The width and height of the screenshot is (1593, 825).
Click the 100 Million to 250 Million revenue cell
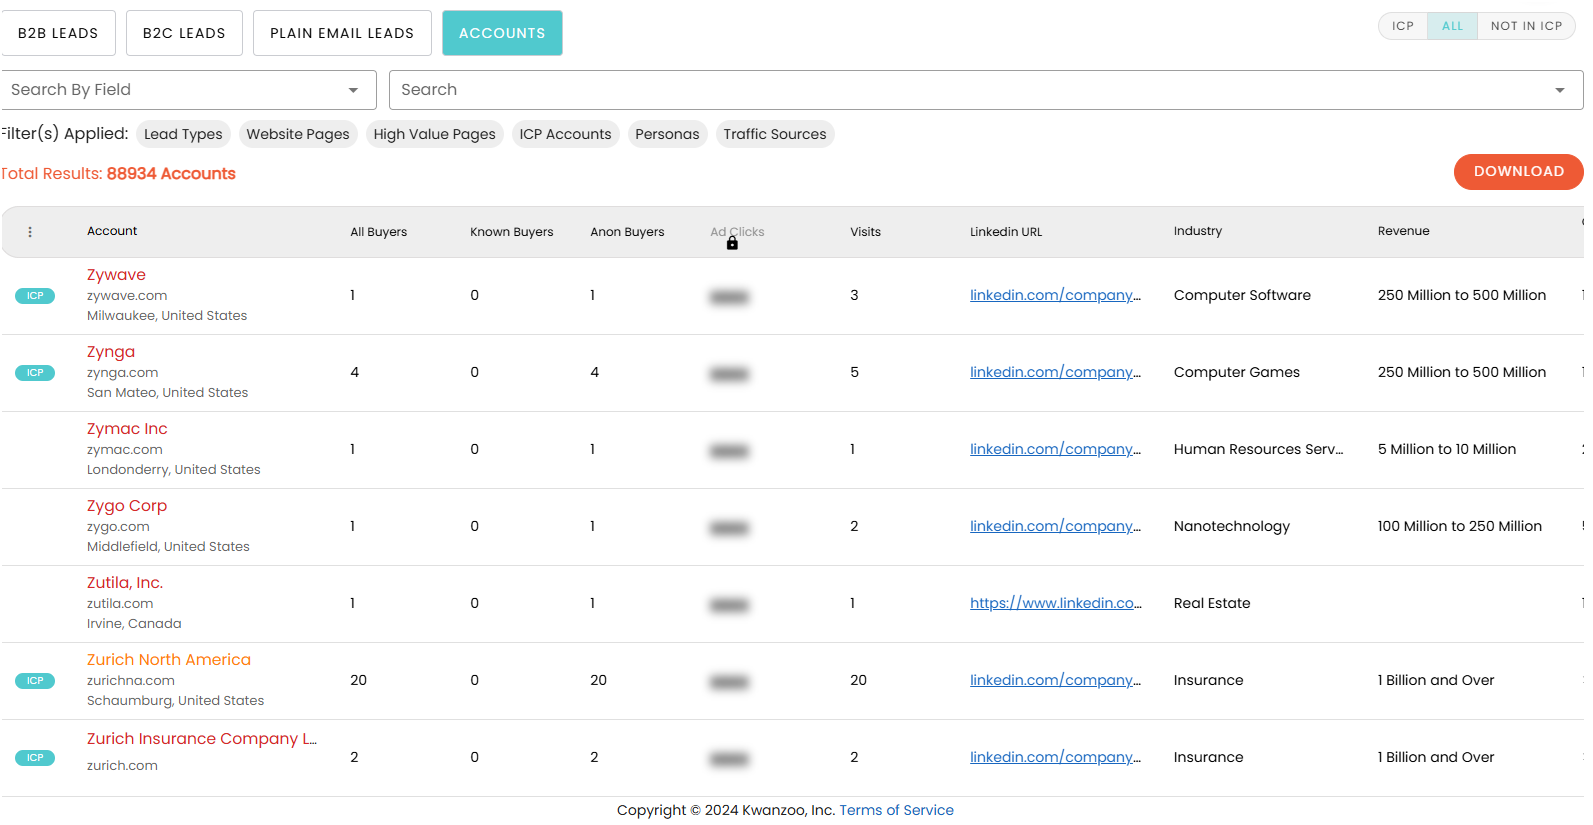pyautogui.click(x=1460, y=526)
